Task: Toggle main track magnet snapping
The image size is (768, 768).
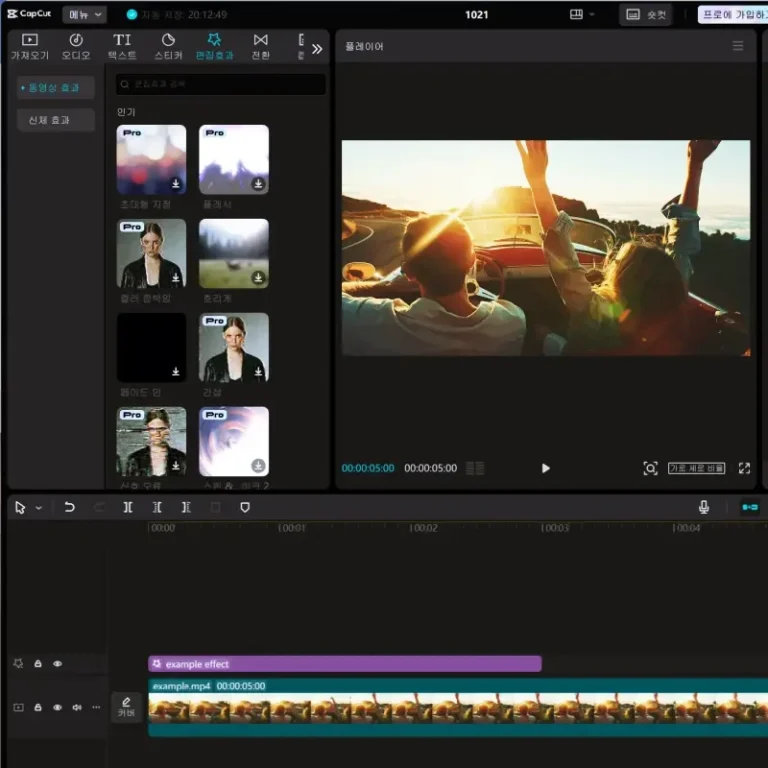Action: click(x=749, y=507)
